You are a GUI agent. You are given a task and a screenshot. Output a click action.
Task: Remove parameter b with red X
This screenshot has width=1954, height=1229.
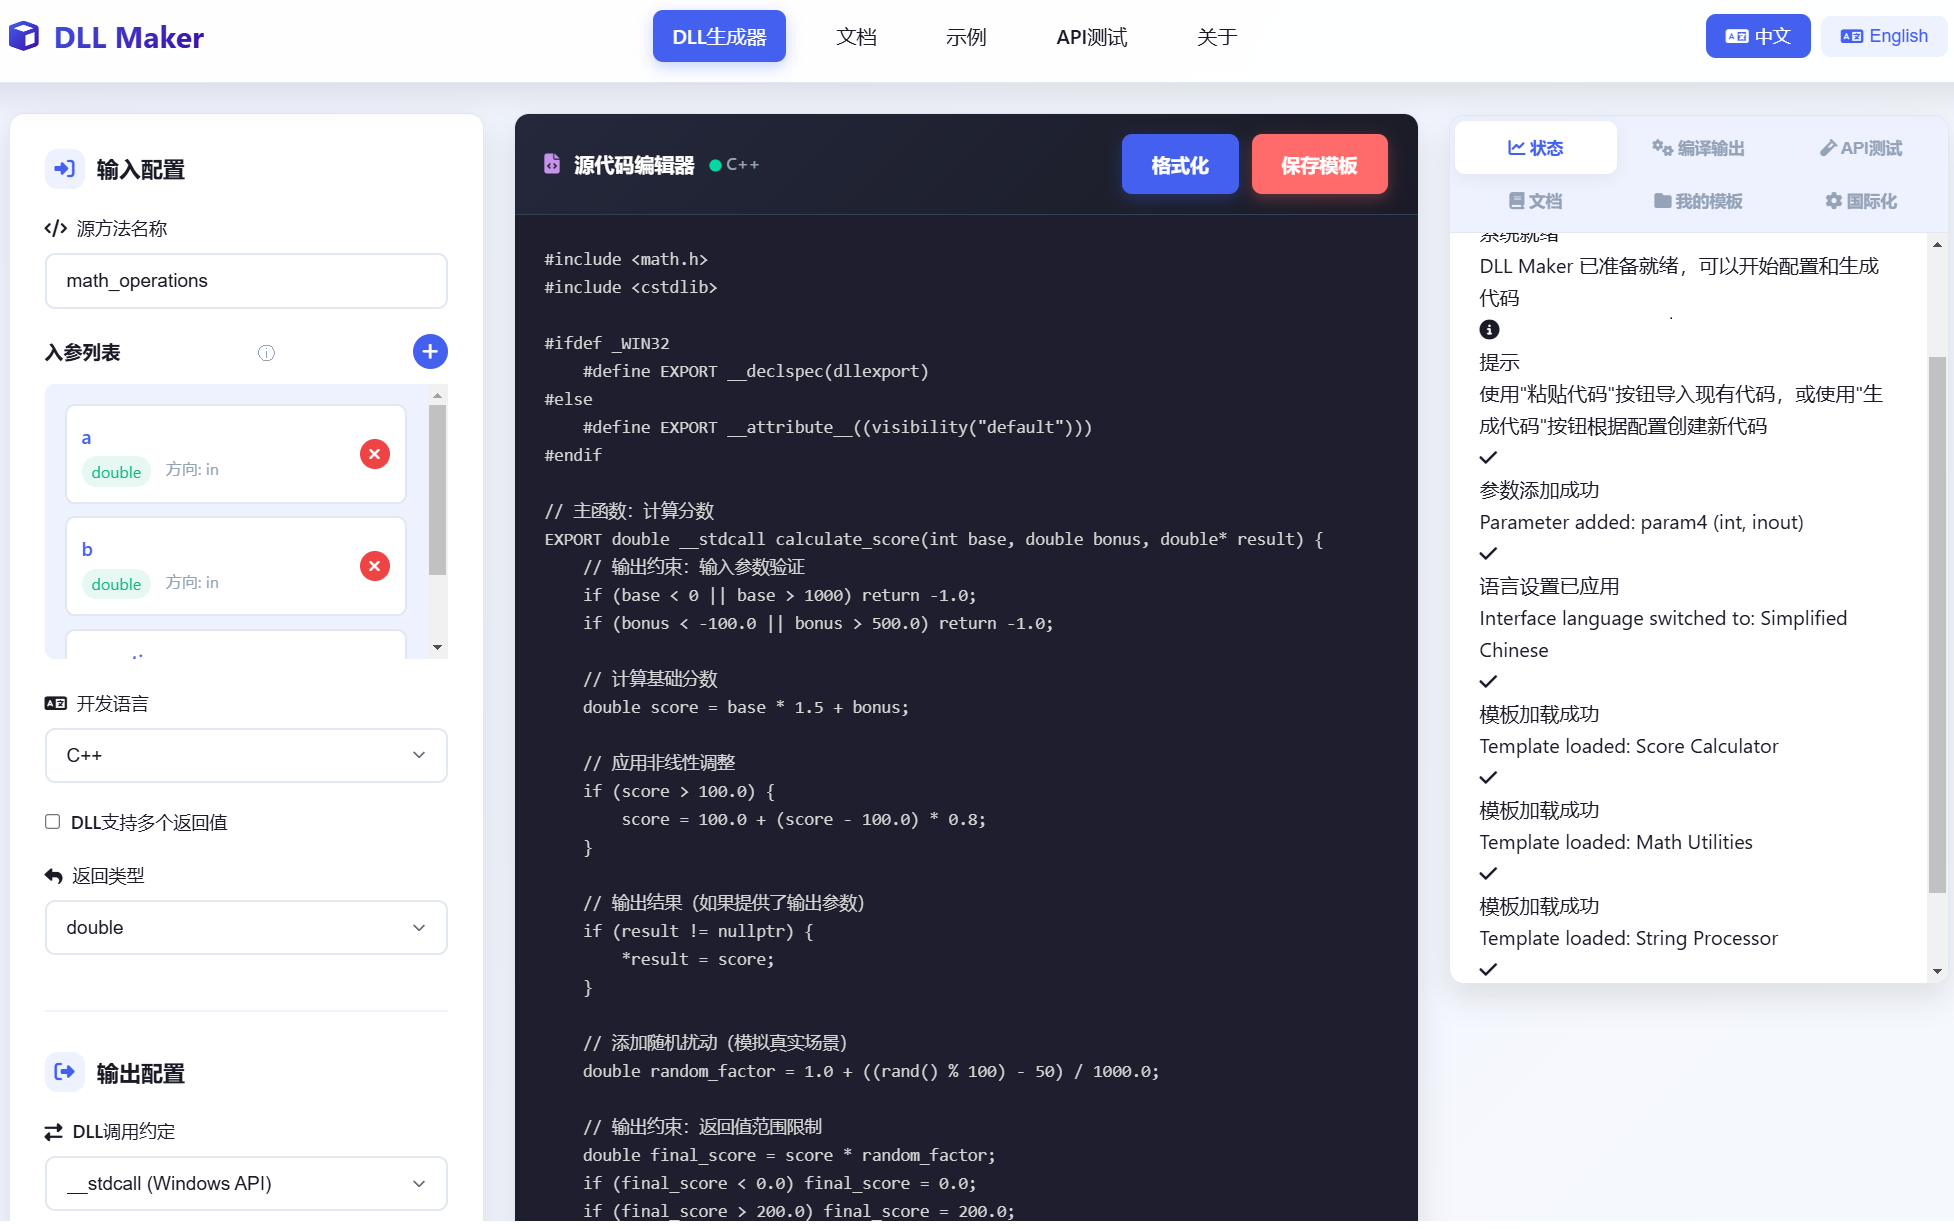click(x=375, y=566)
